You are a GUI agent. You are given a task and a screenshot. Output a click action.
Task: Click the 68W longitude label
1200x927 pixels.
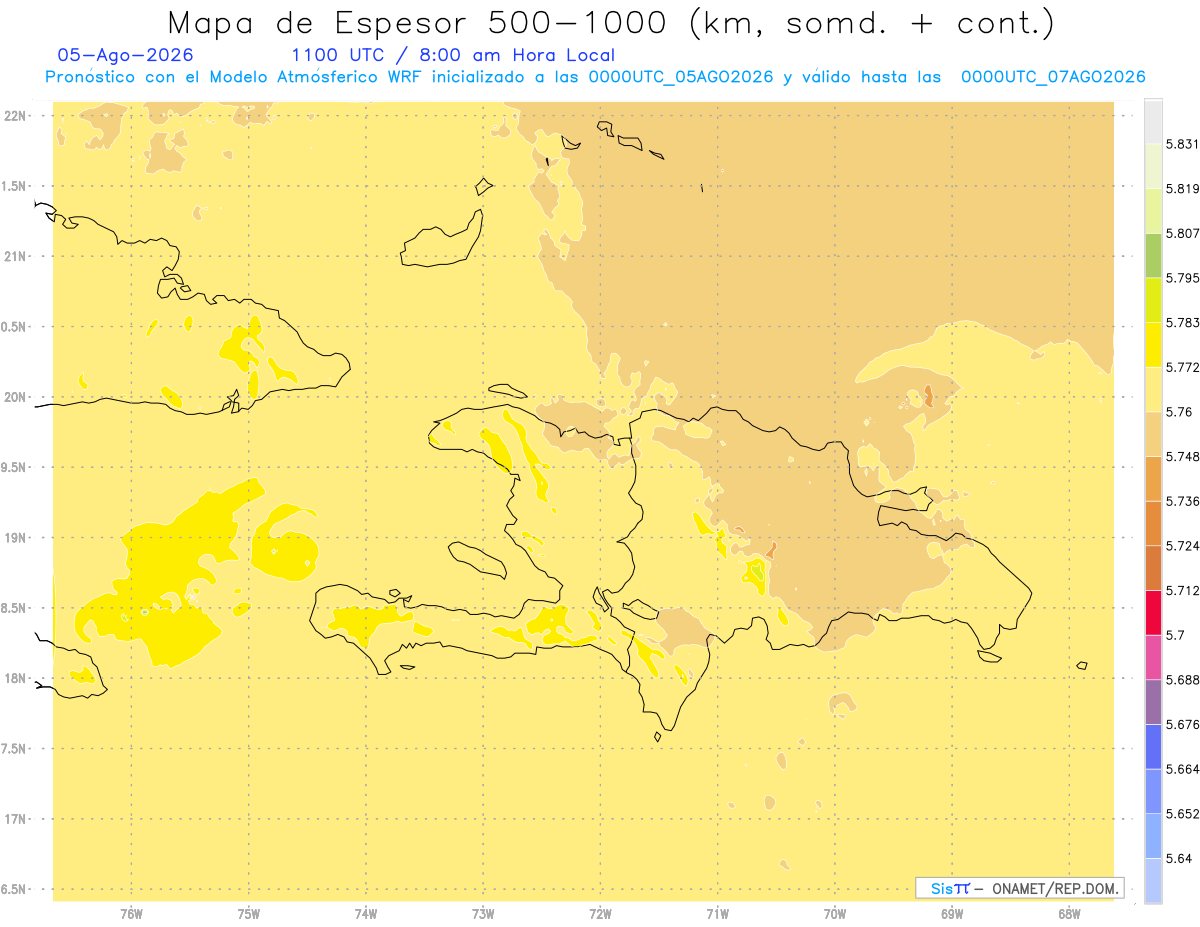1069,913
